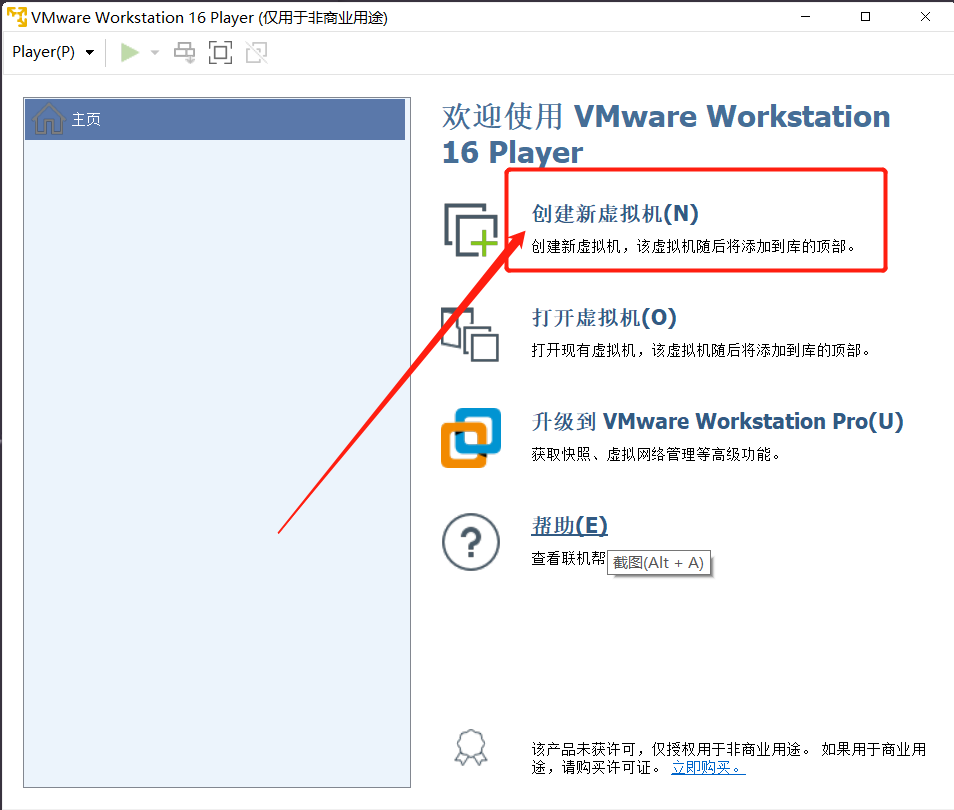The image size is (954, 810).
Task: Click the create new virtual machine icon
Action: pyautogui.click(x=472, y=229)
